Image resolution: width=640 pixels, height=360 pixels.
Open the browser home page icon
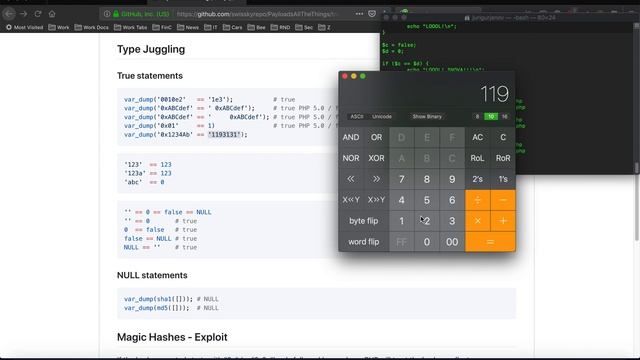click(x=52, y=14)
